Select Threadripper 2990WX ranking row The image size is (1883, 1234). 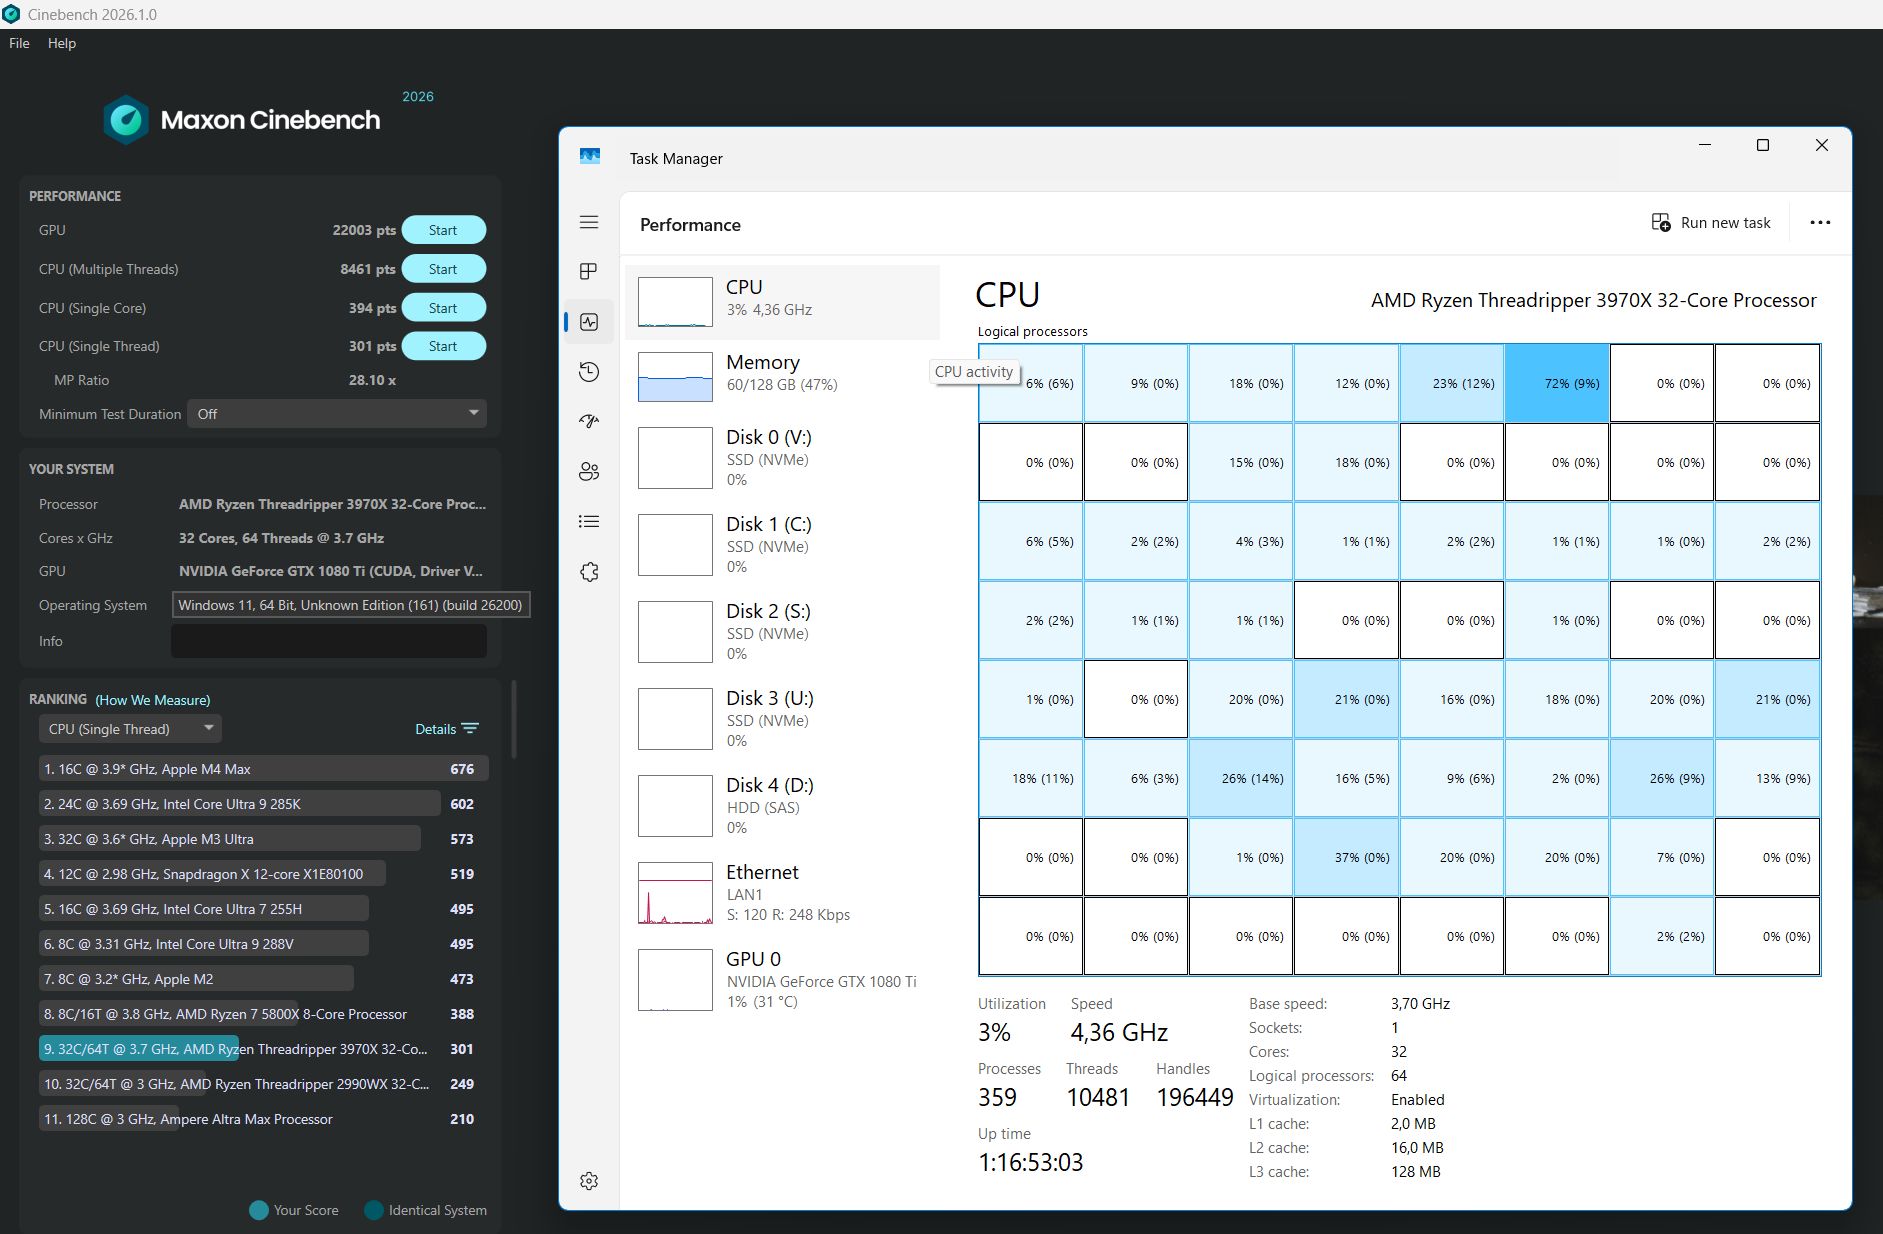[x=264, y=1084]
